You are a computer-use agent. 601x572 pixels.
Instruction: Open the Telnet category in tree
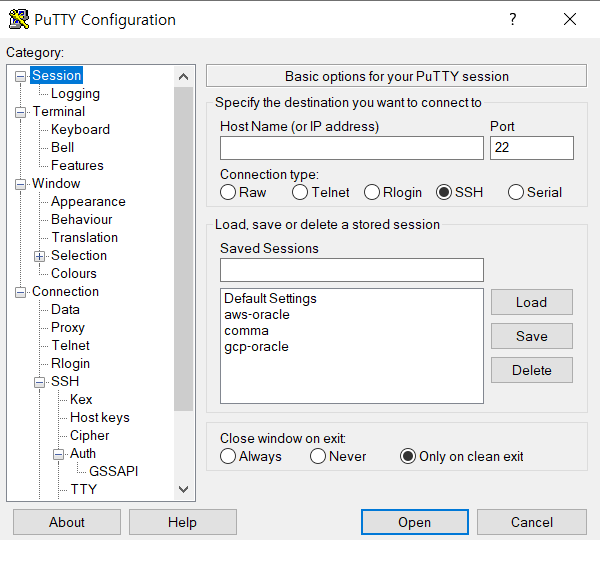click(70, 346)
